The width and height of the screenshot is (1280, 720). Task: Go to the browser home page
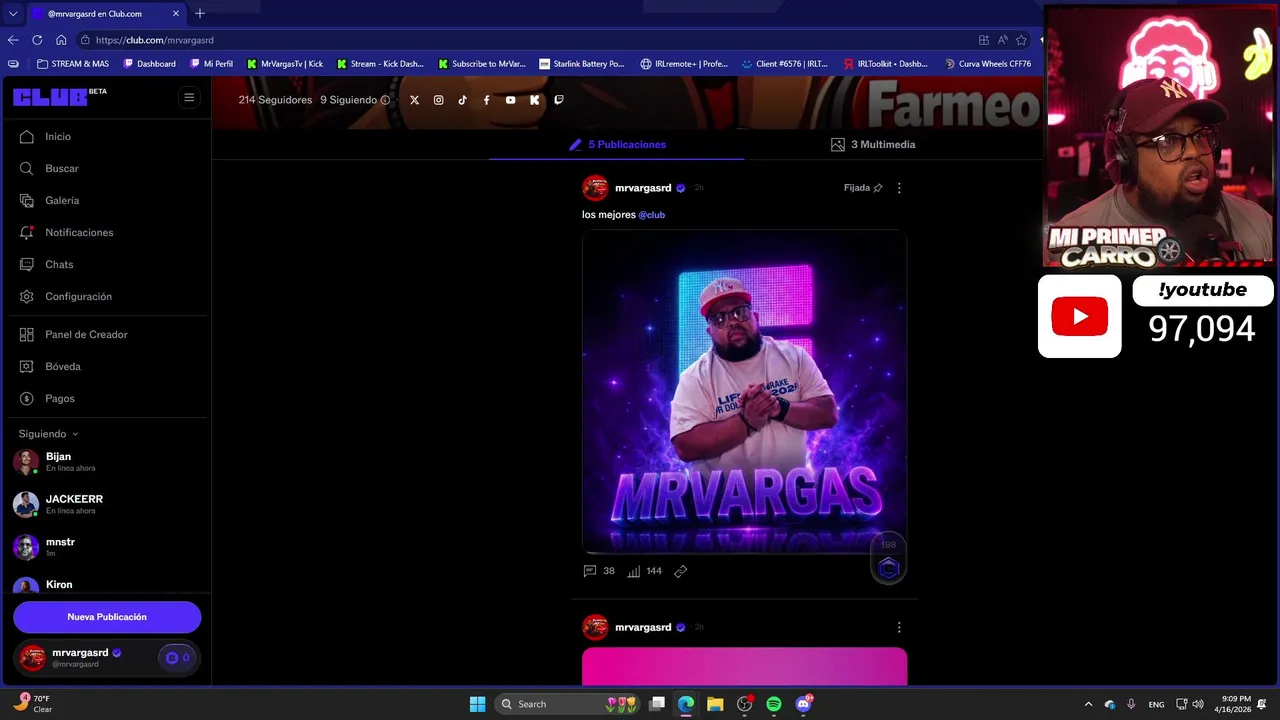click(x=61, y=40)
